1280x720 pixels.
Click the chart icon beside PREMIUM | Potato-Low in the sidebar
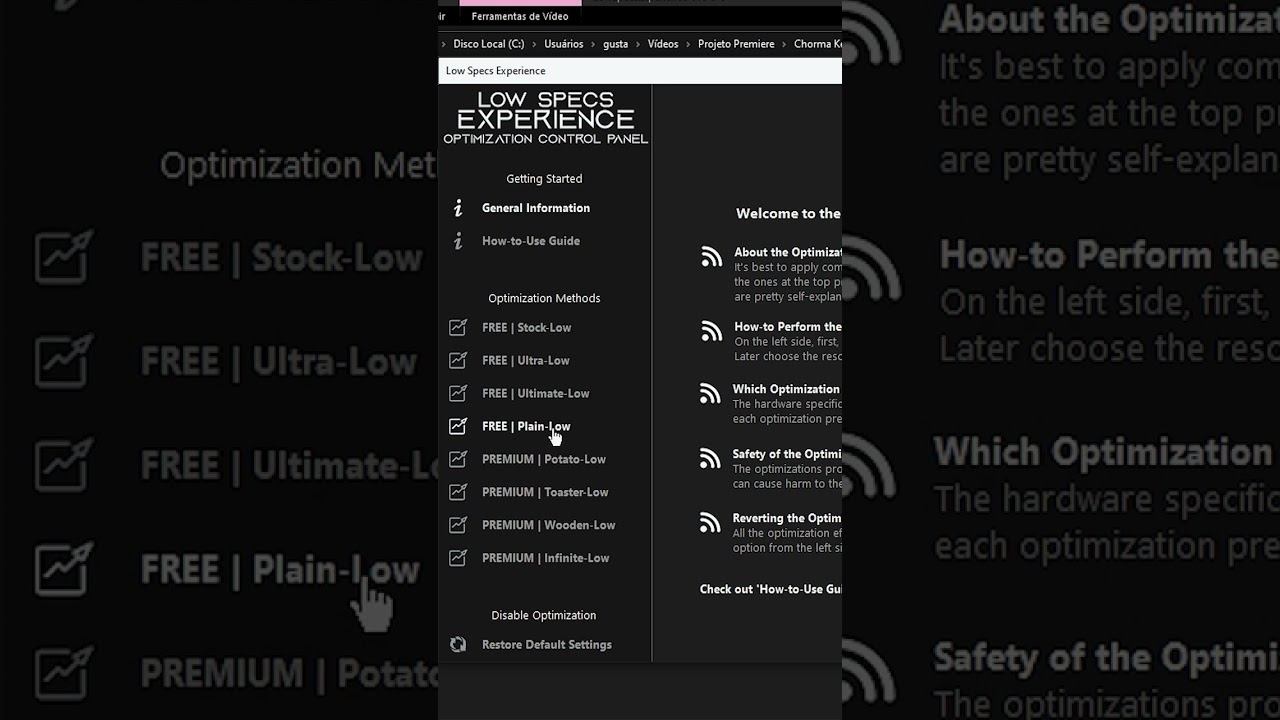coord(458,459)
